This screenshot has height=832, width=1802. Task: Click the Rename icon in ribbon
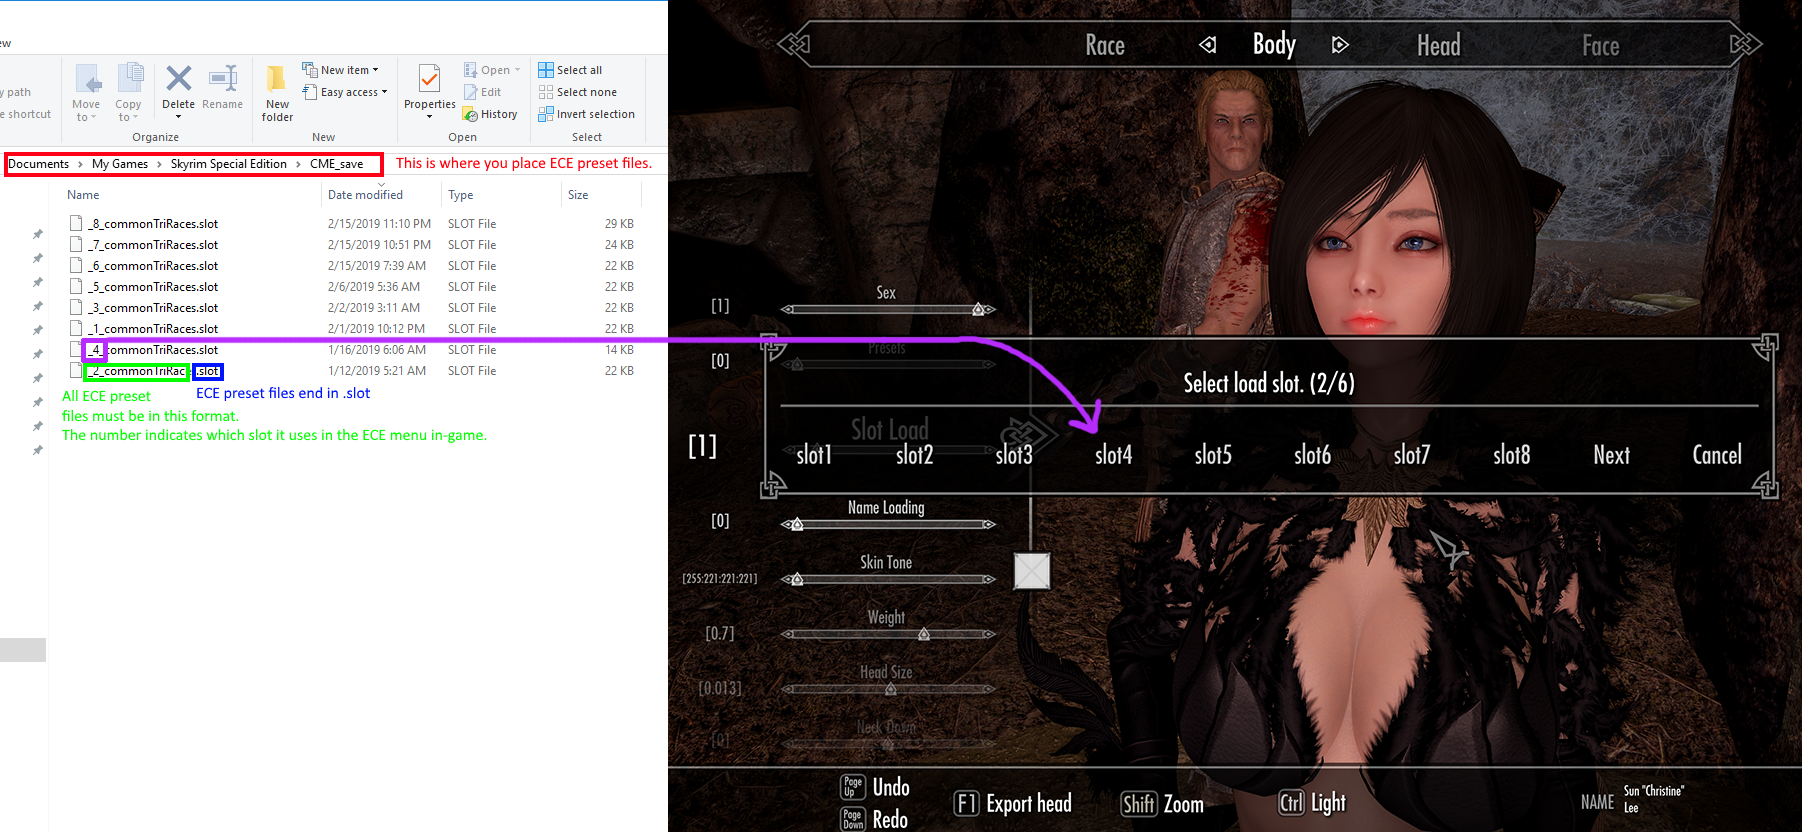[223, 78]
